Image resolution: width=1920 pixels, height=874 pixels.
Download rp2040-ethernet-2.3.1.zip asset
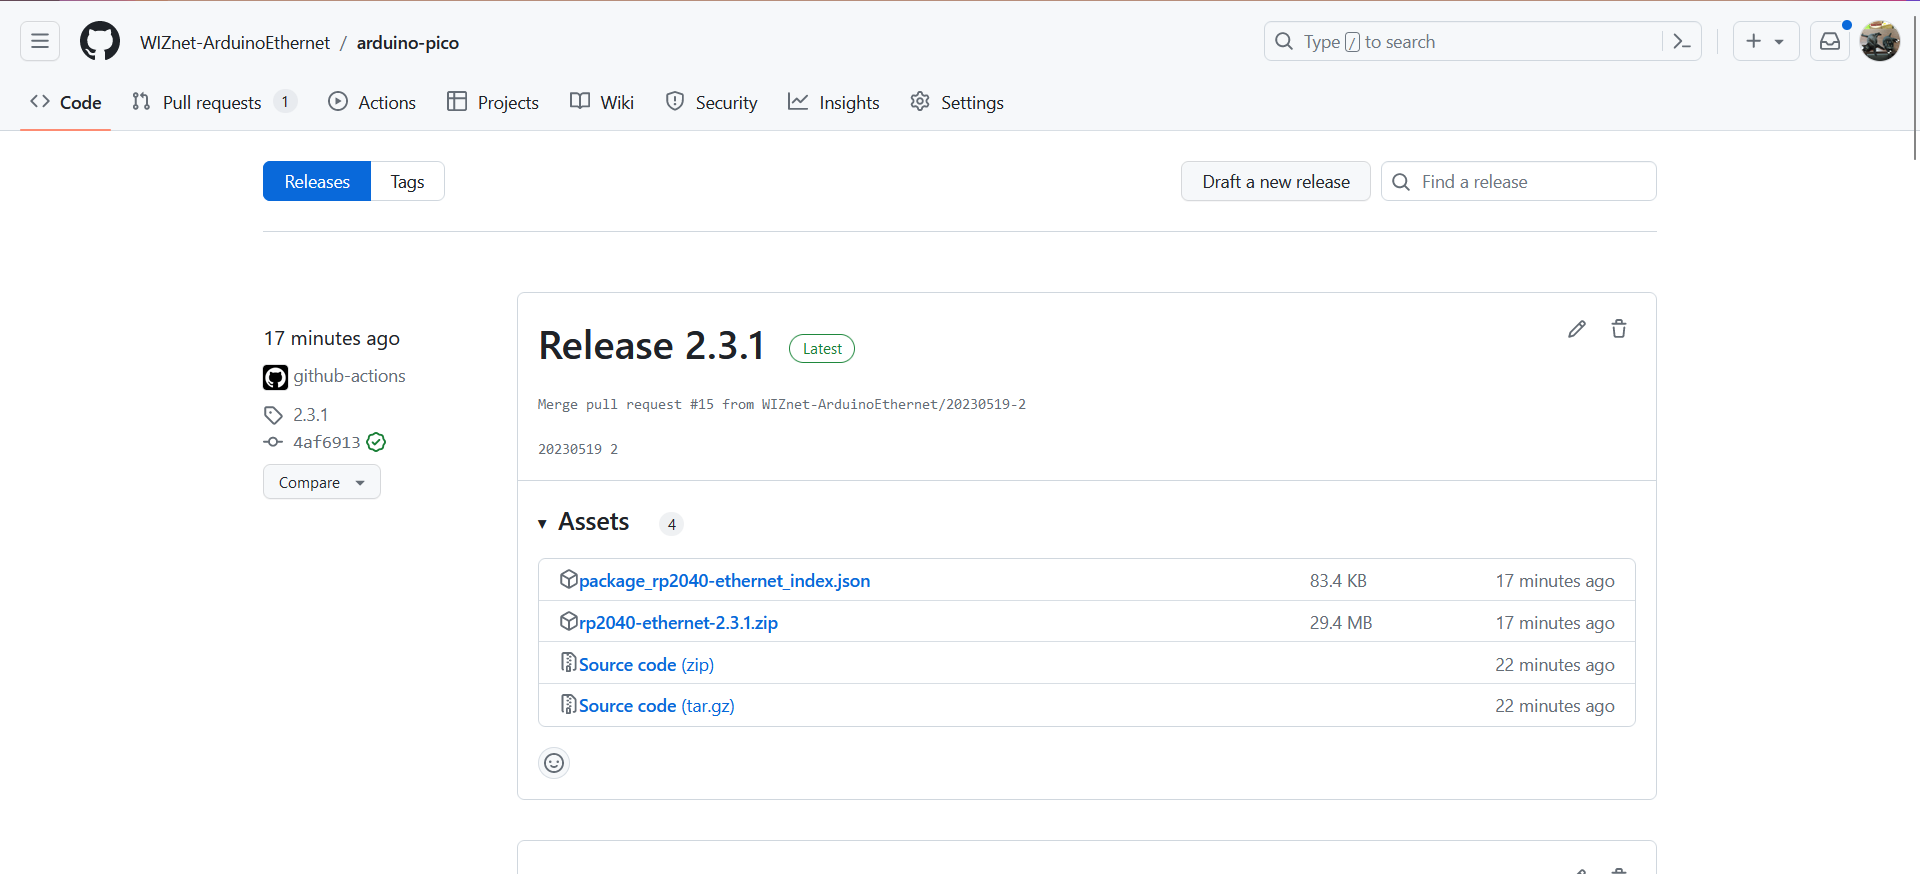tap(678, 623)
